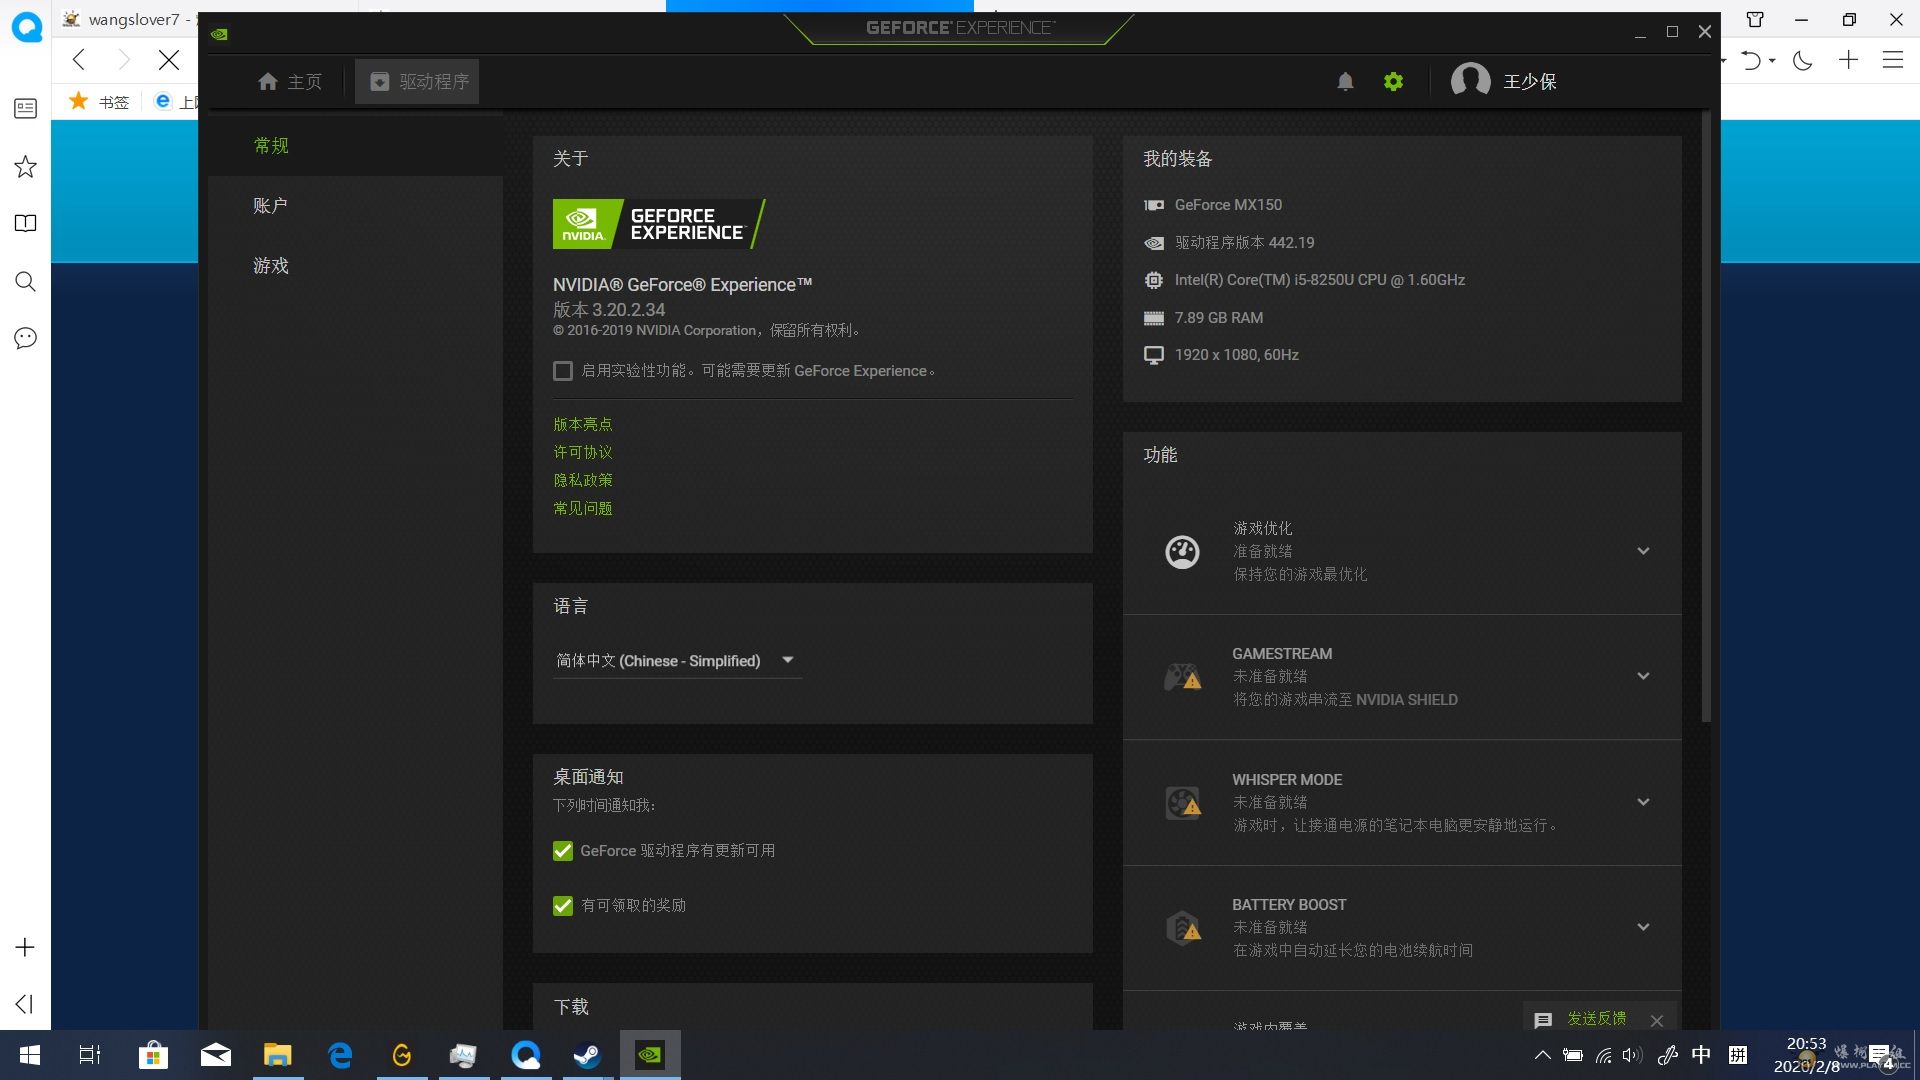Open the 版本亮点 link
The width and height of the screenshot is (1920, 1080).
point(583,425)
